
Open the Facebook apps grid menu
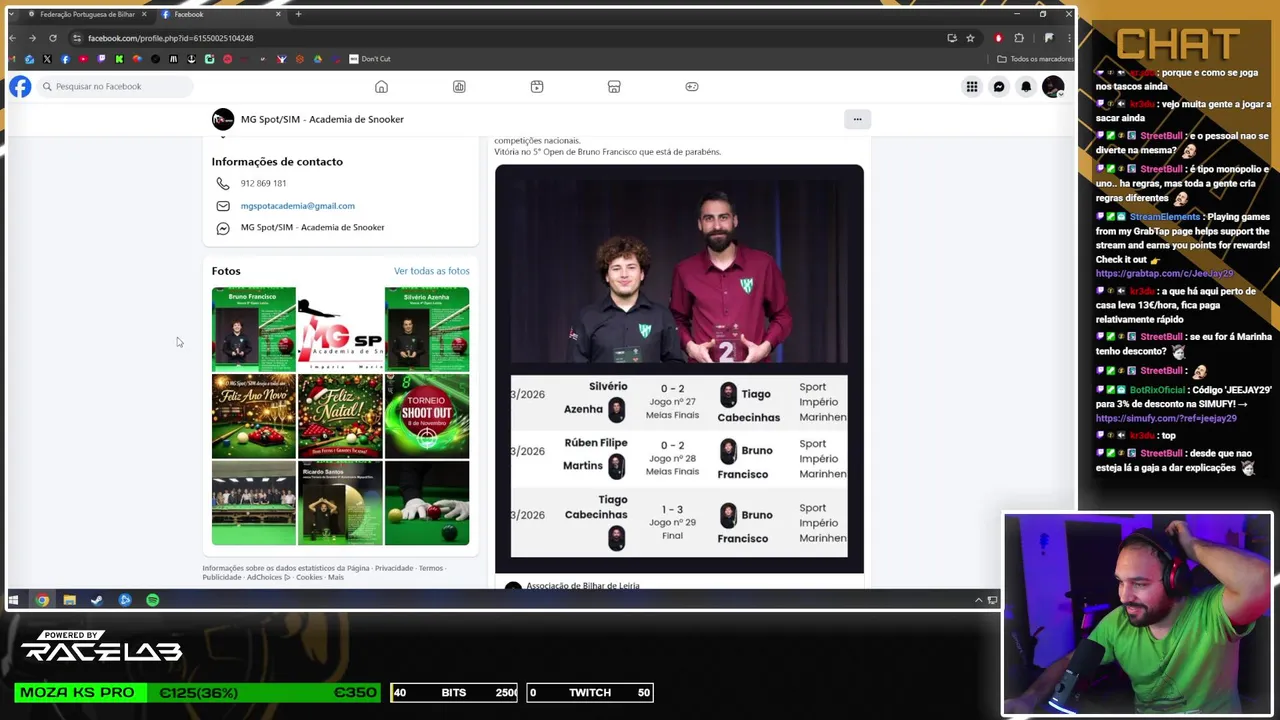[972, 87]
